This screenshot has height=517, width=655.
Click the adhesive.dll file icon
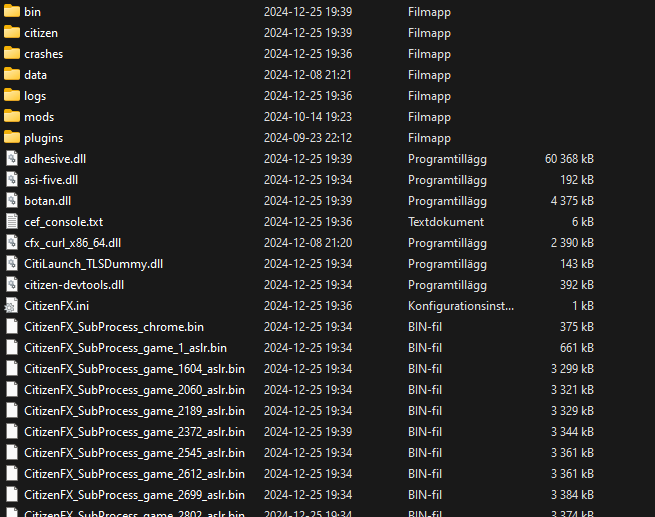(x=12, y=158)
